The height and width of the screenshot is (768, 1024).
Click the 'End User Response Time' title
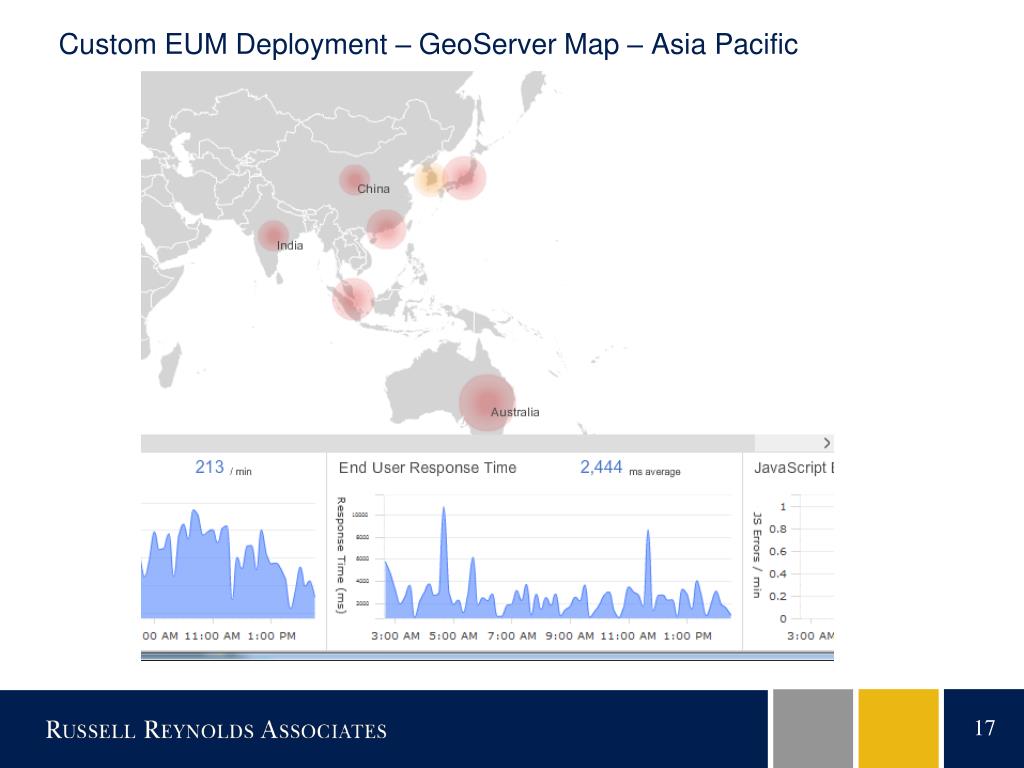coord(427,468)
